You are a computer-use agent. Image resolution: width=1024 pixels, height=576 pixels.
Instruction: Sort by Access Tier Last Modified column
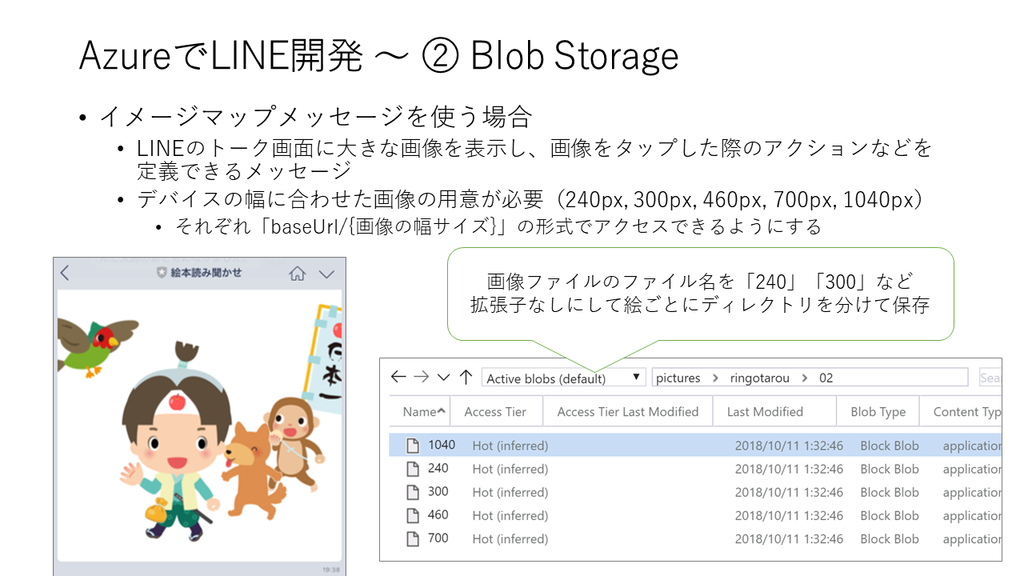(x=628, y=411)
